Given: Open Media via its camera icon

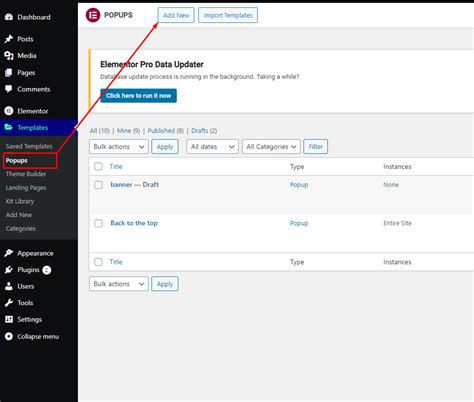Looking at the screenshot, I should point(9,56).
